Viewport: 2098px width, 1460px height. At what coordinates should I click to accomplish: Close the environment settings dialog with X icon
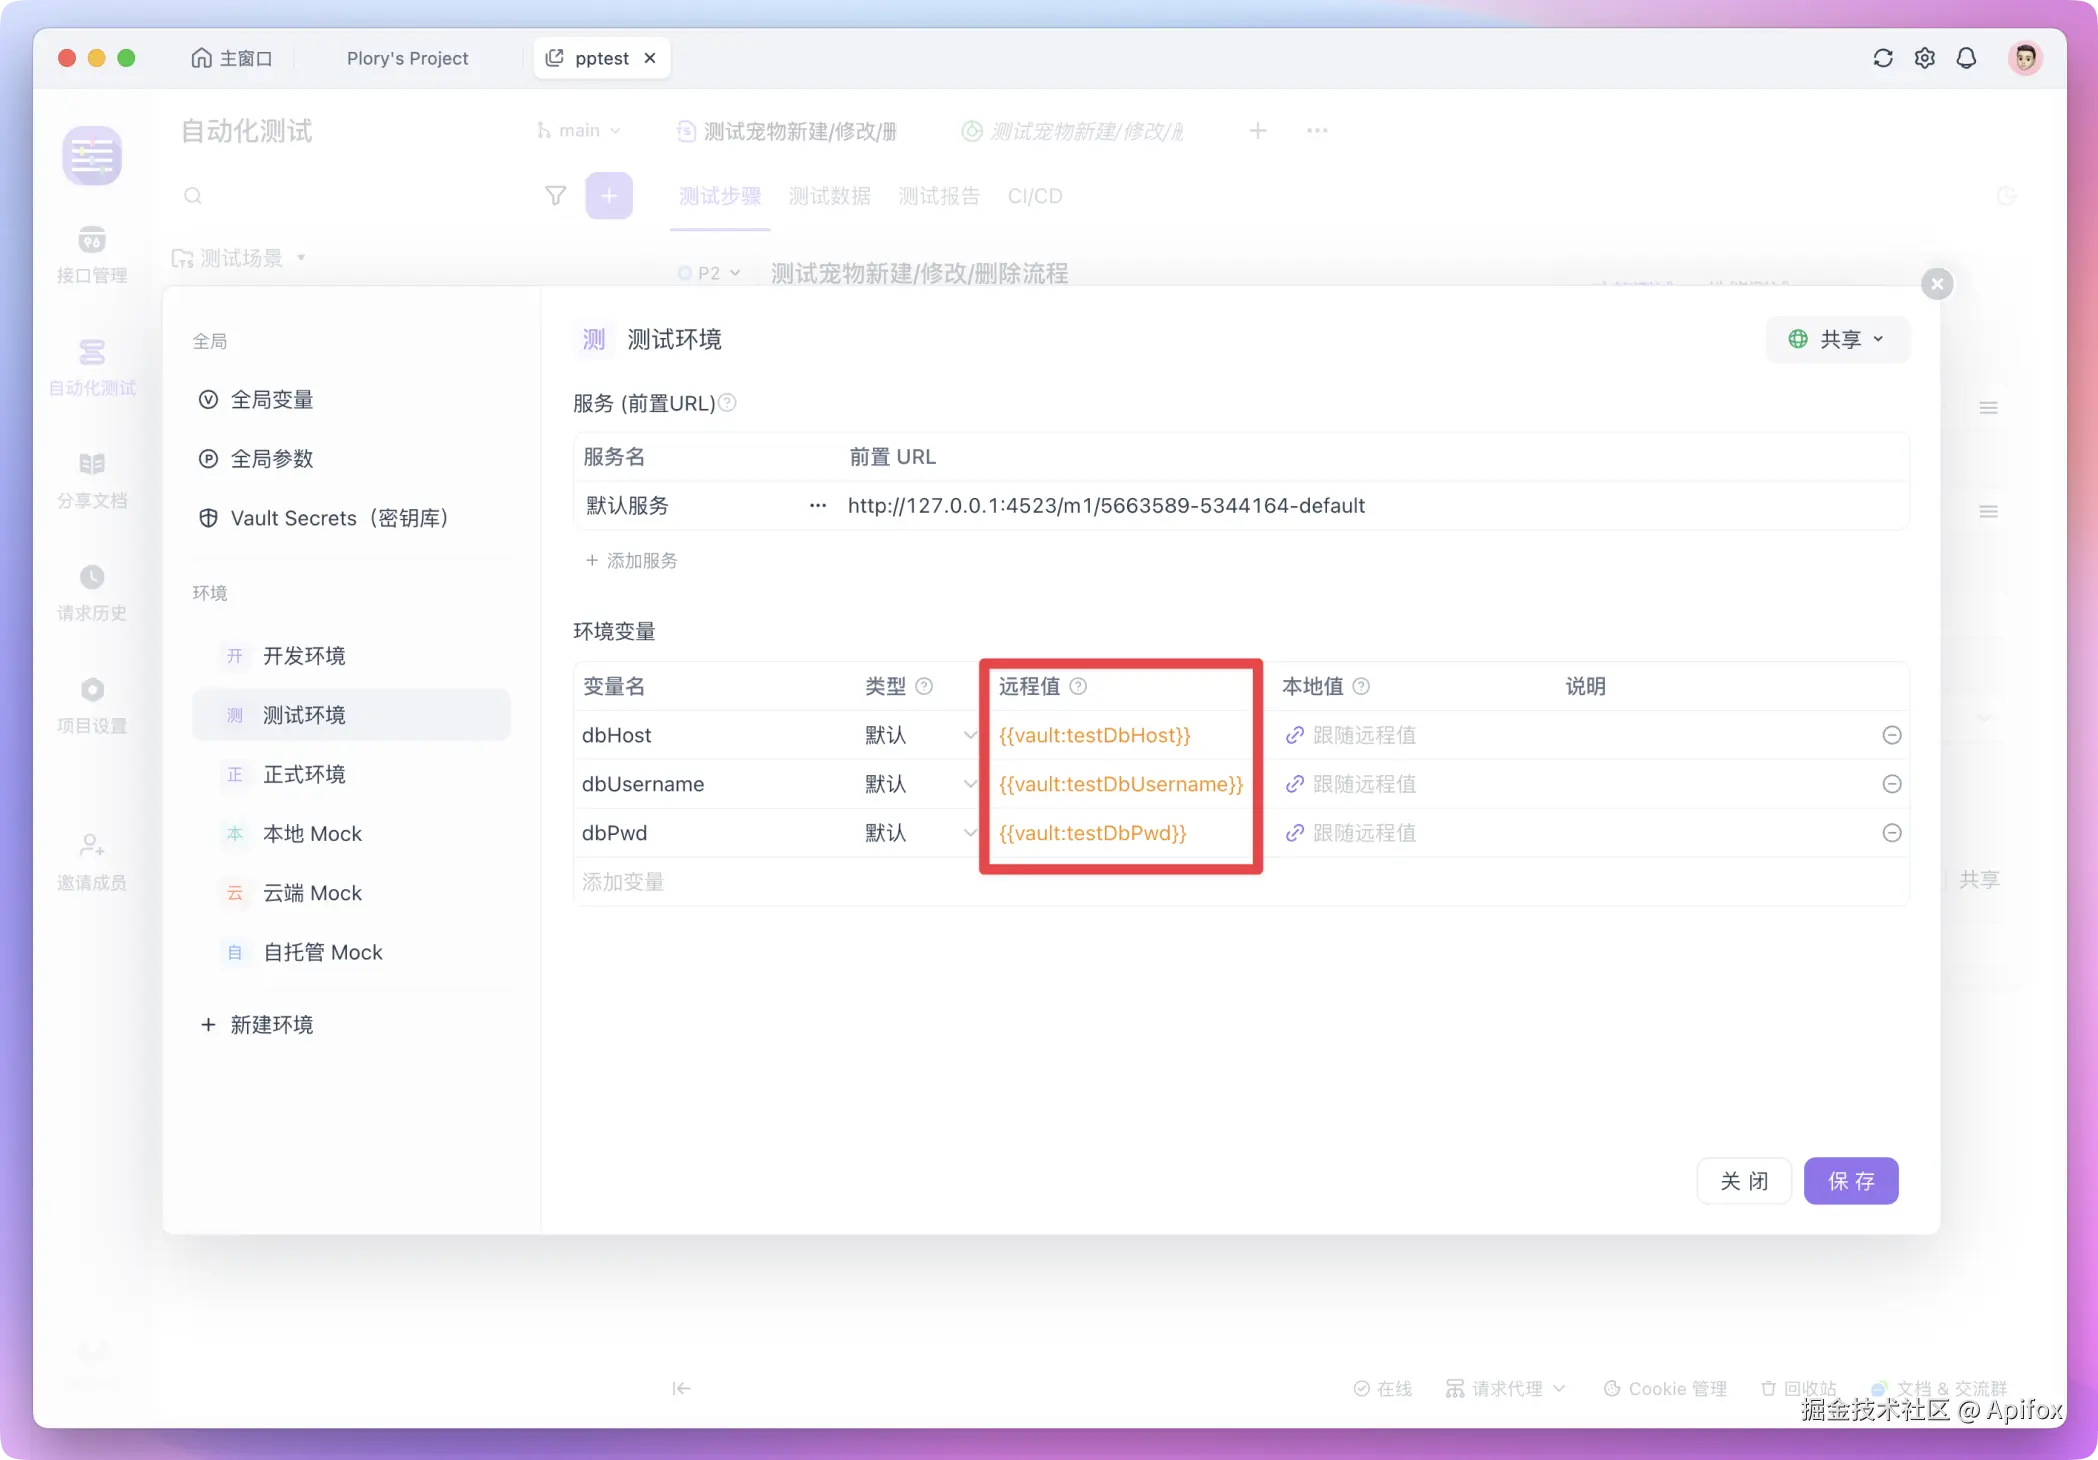pos(1937,284)
